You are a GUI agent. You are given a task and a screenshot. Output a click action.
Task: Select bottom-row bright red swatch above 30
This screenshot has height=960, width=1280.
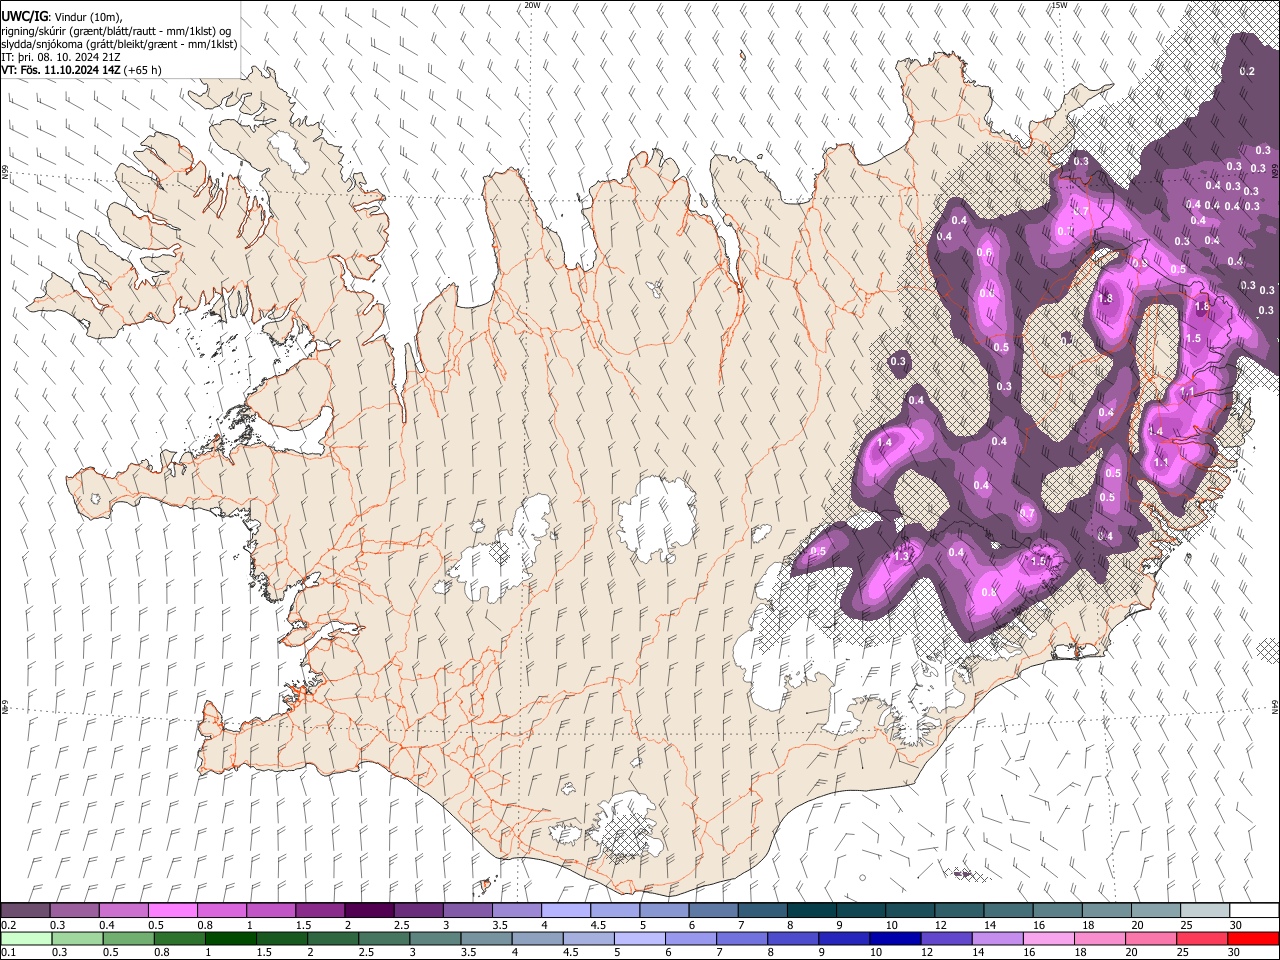click(x=1253, y=938)
